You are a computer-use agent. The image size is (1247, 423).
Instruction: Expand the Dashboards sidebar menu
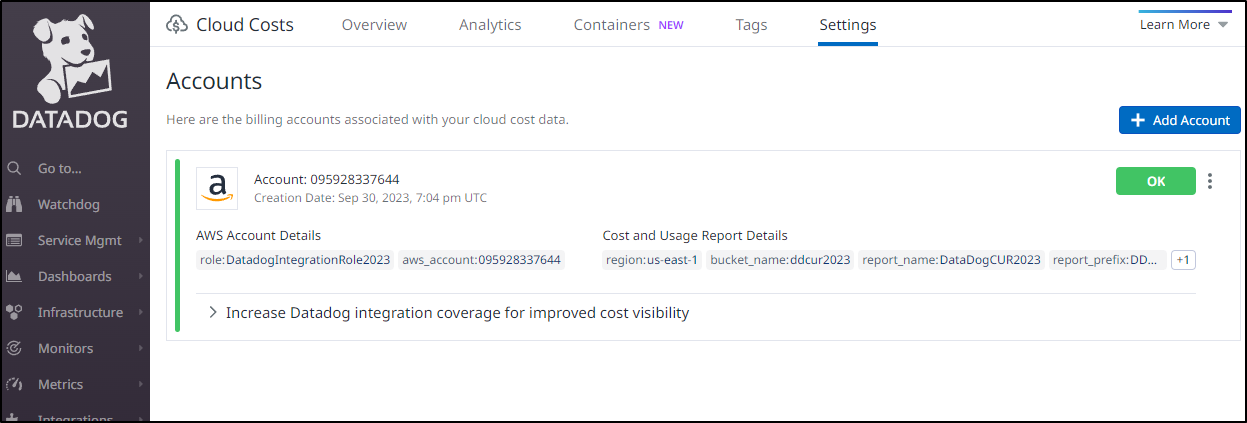pyautogui.click(x=74, y=276)
